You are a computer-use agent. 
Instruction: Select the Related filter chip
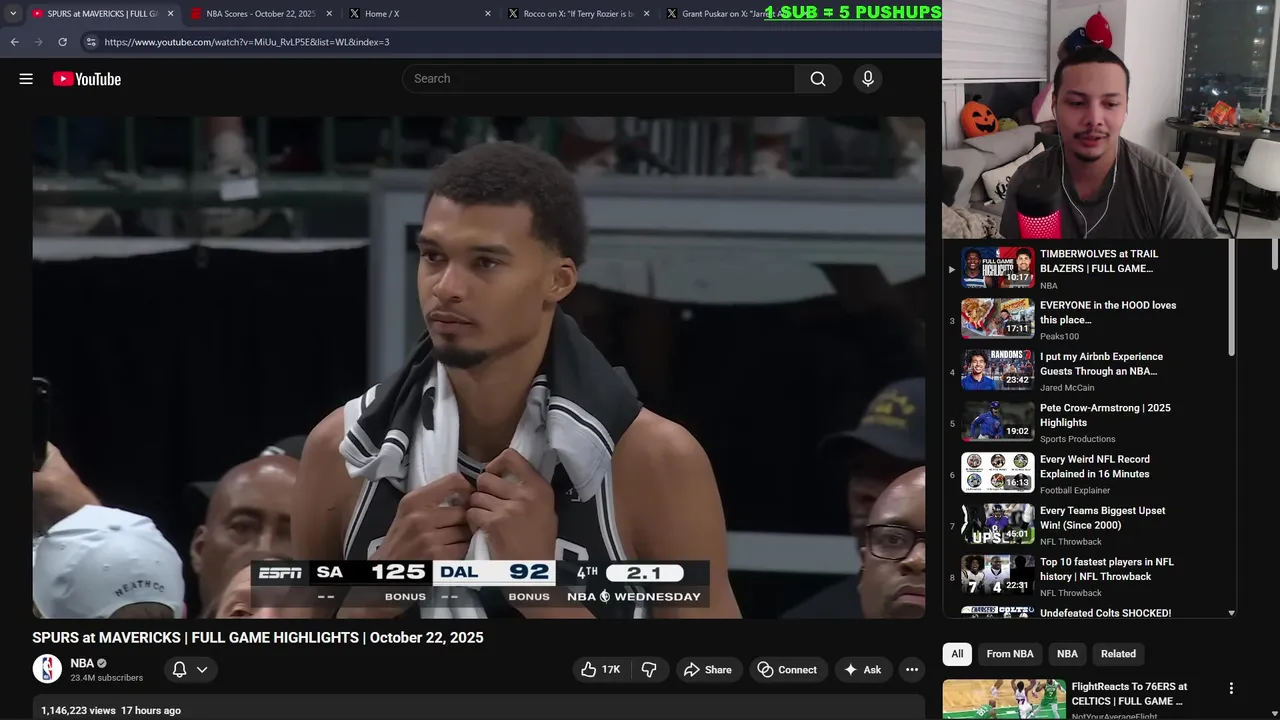[x=1118, y=654]
